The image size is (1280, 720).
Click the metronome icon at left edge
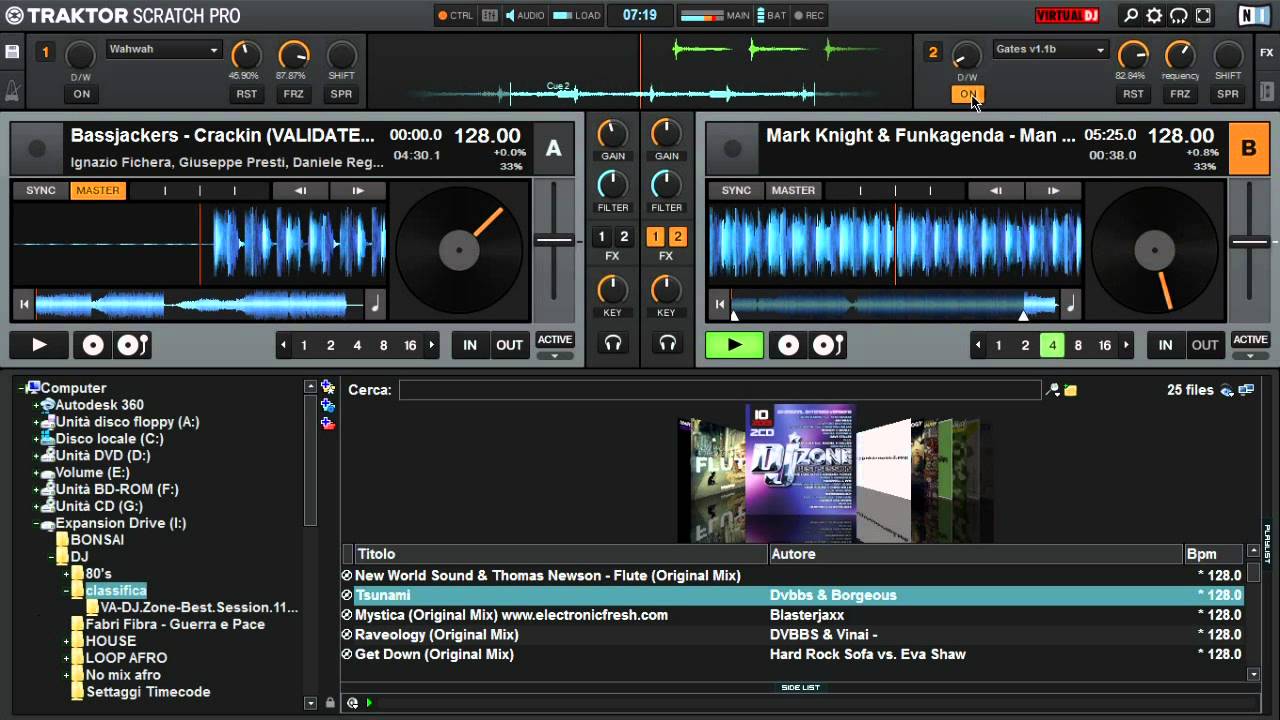point(12,91)
